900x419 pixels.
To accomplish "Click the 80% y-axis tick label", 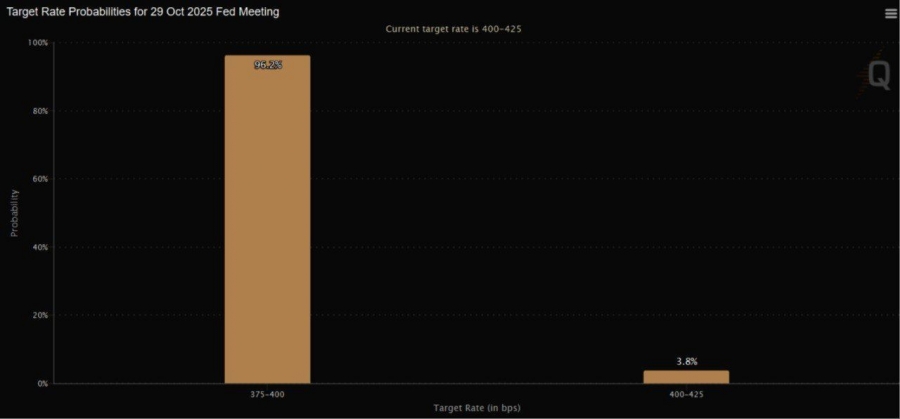I will tap(39, 111).
